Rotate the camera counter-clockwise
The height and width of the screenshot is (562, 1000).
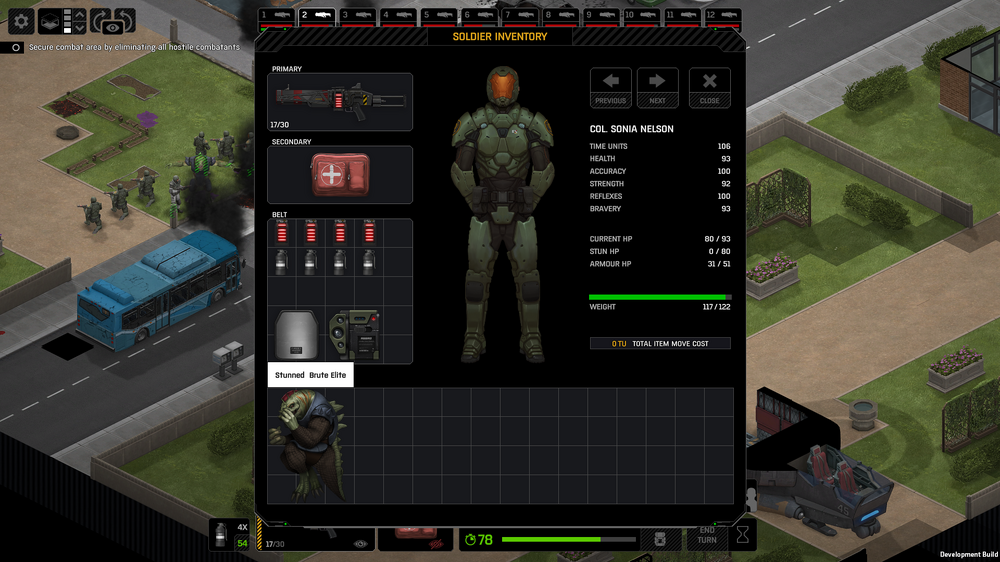tap(126, 19)
